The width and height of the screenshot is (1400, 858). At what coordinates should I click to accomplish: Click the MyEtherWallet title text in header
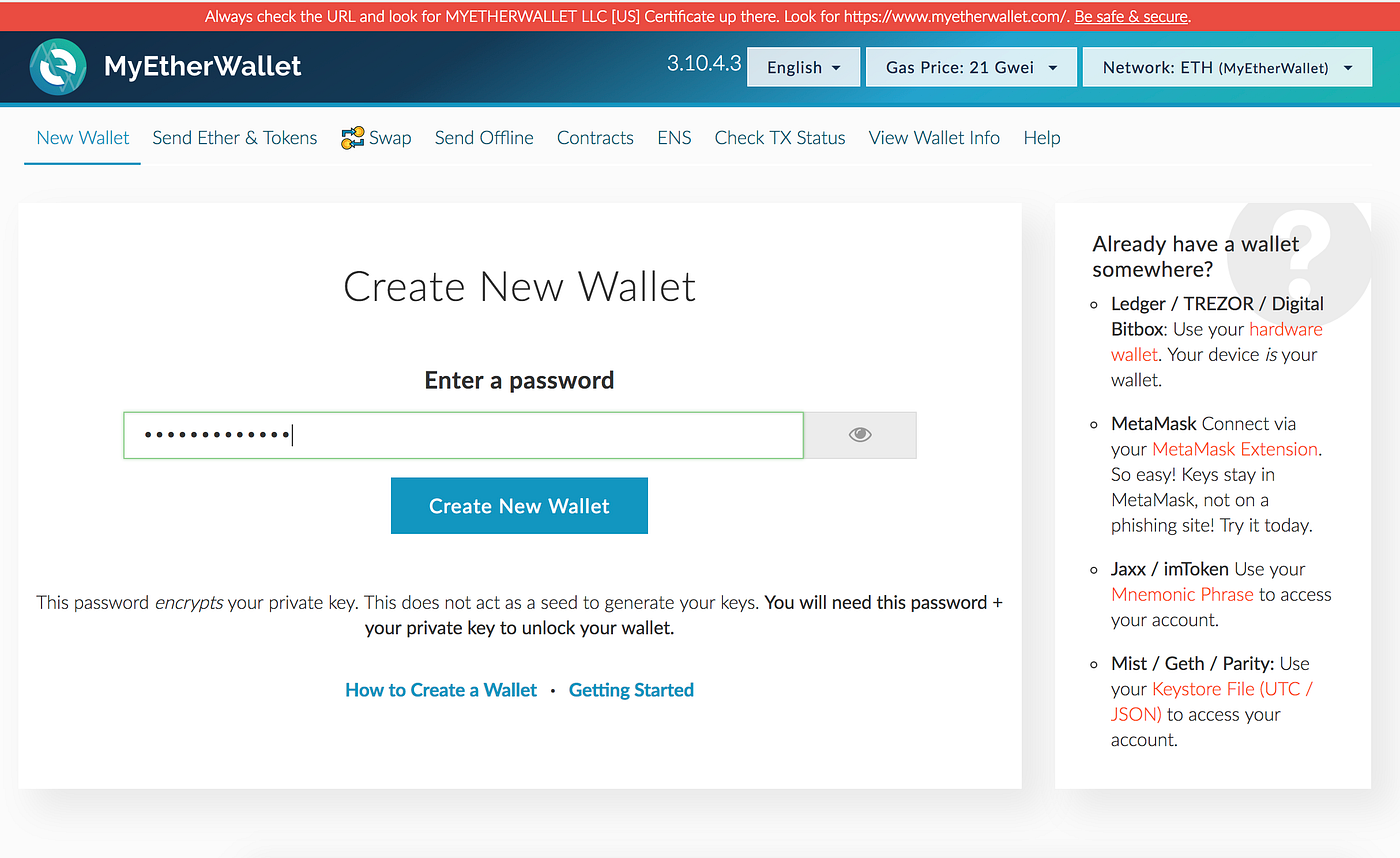click(203, 67)
